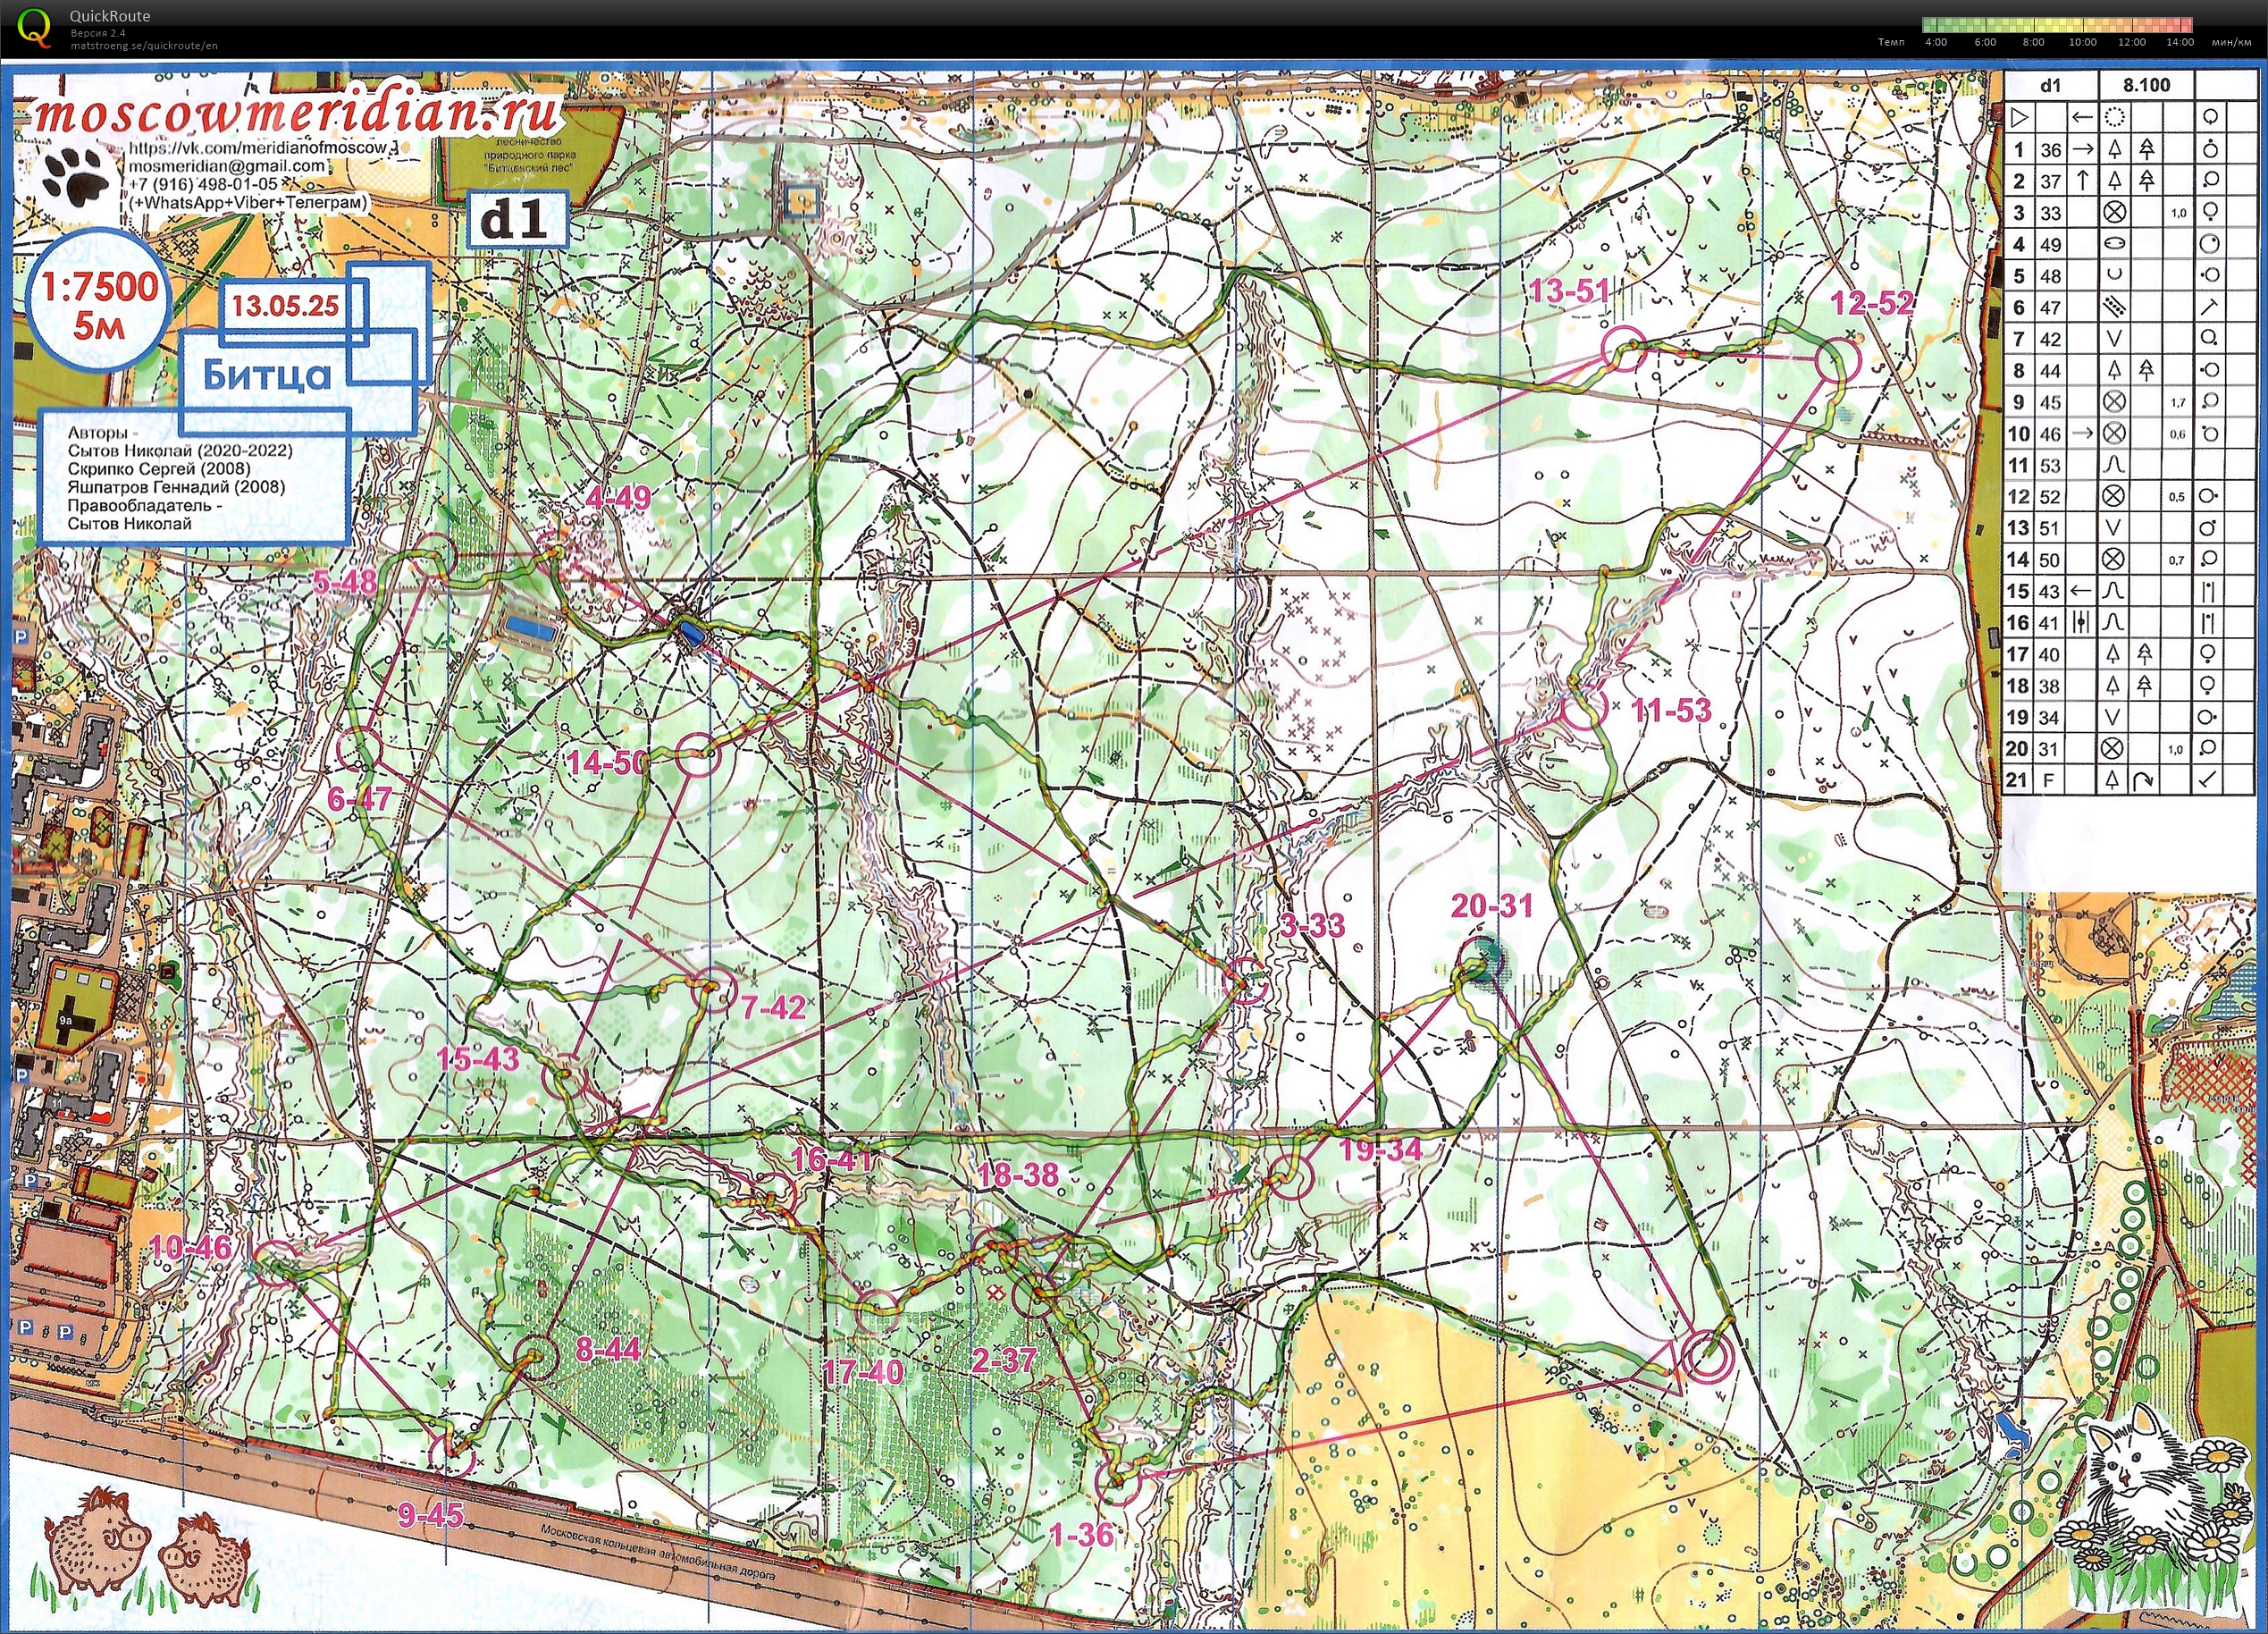Click the QuickRoute logo icon
Screen dimensions: 2268x1634
click(x=32, y=27)
